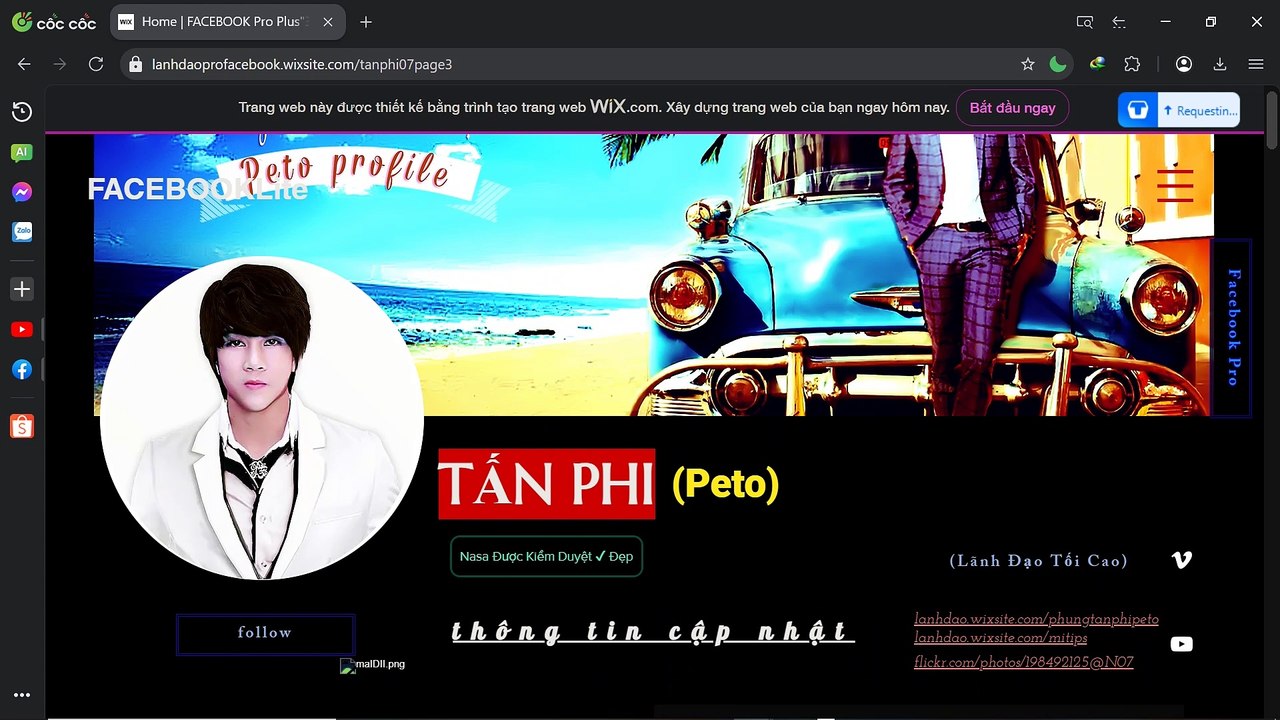Open Facebook from the browser sidebar

tap(22, 369)
